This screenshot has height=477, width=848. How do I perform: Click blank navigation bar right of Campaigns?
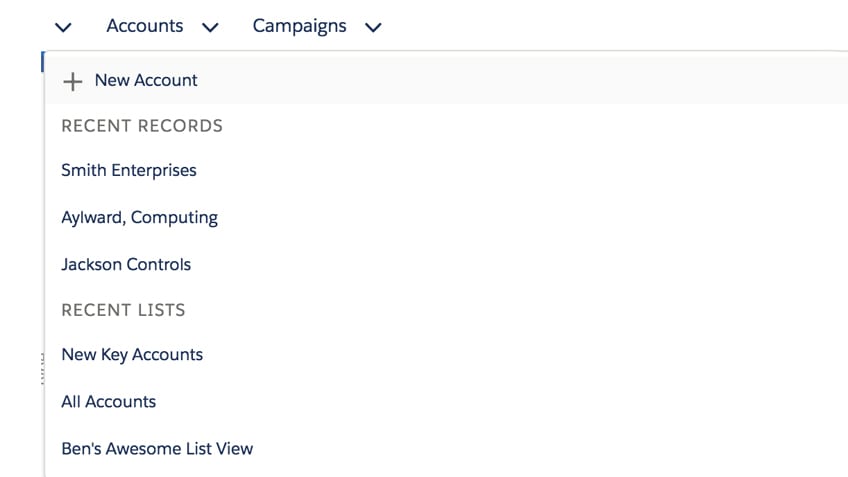point(600,26)
